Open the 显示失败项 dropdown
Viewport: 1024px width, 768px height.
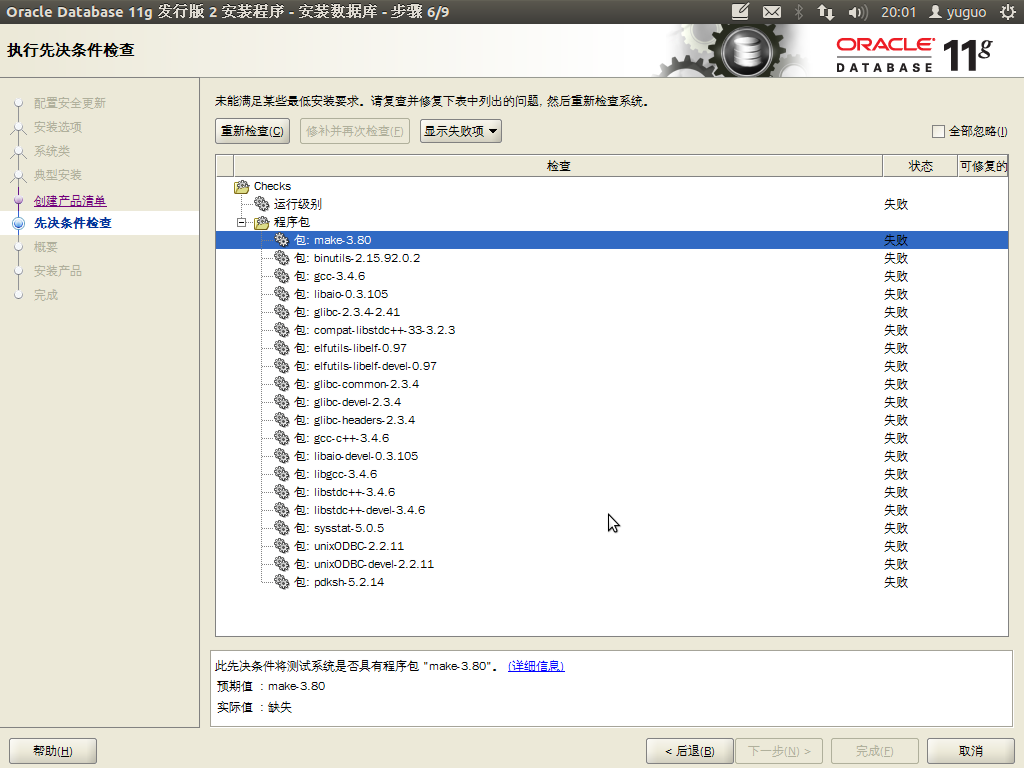460,131
